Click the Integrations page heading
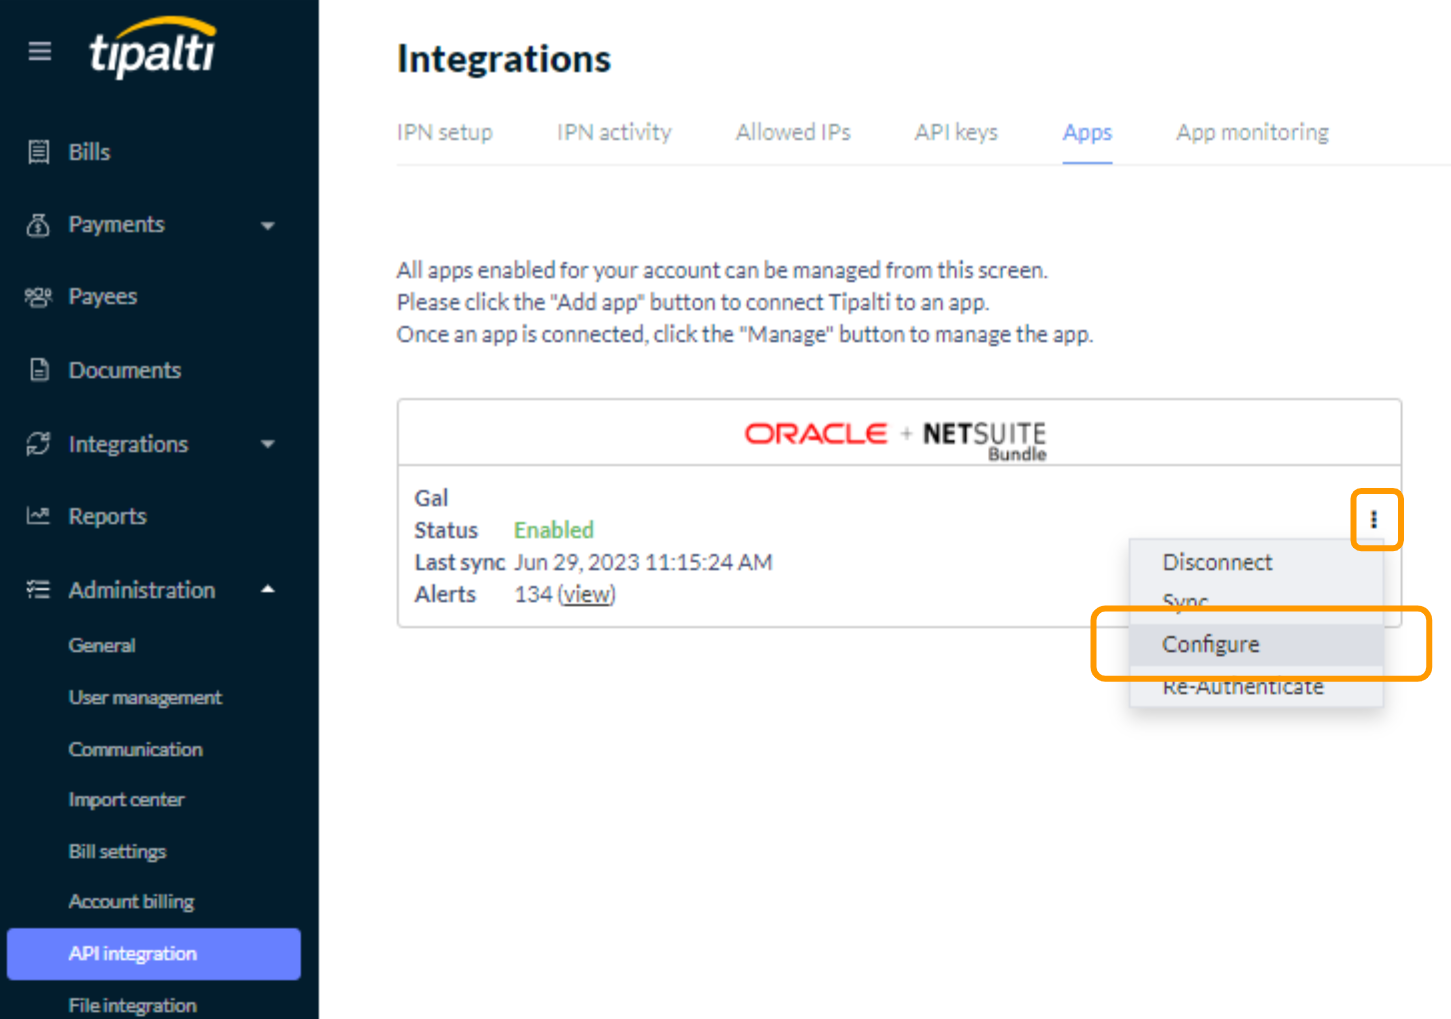Screen dimensions: 1451x1019 [x=504, y=59]
